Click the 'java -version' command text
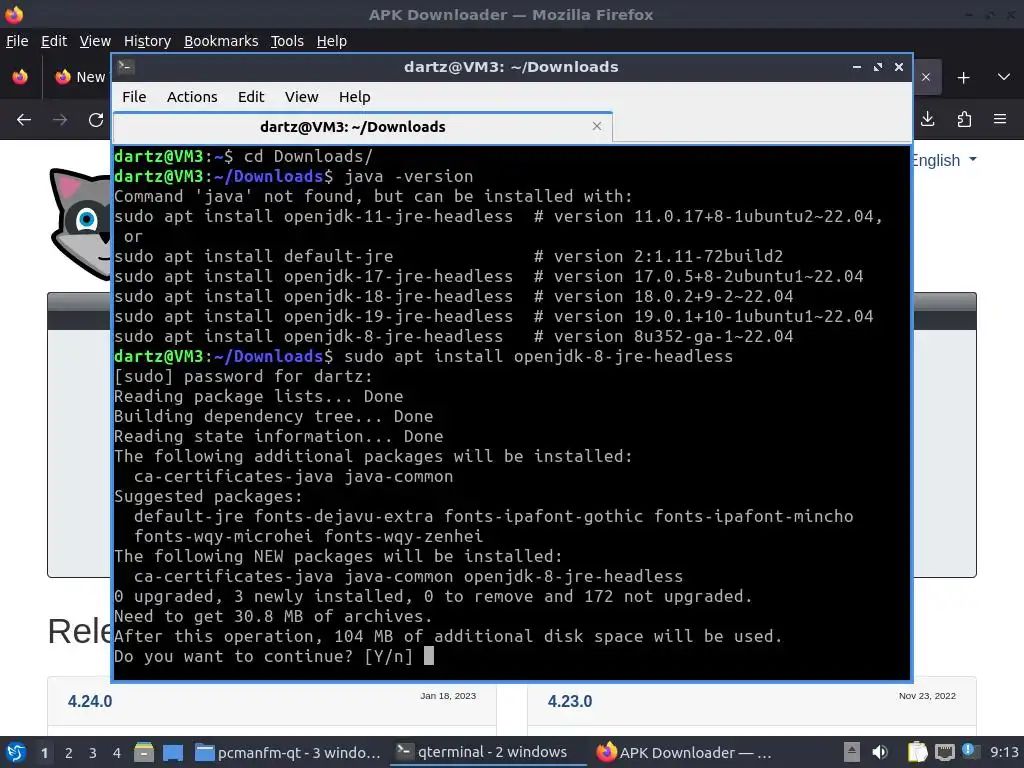The width and height of the screenshot is (1024, 768). [x=409, y=177]
